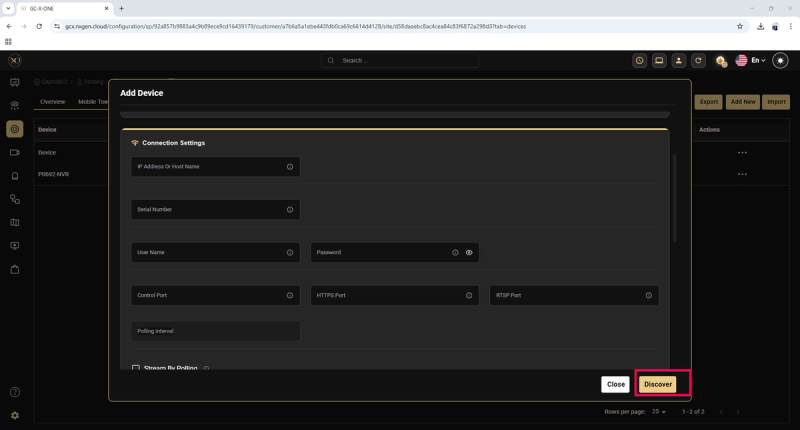Image resolution: width=800 pixels, height=430 pixels.
Task: Focus the Password field
Action: pyautogui.click(x=394, y=252)
